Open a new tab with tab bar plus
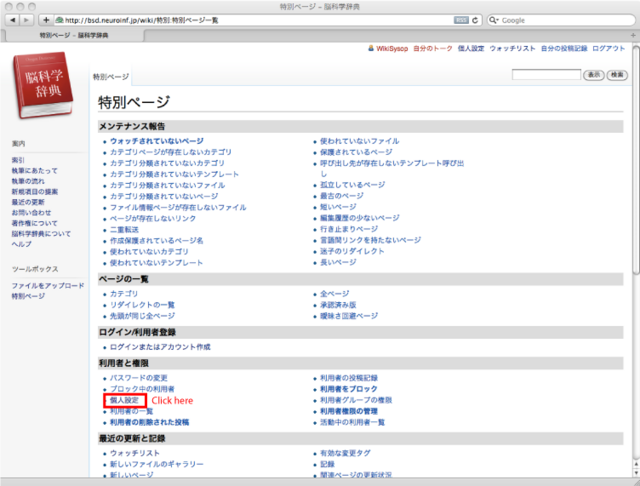Image resolution: width=640 pixels, height=486 pixels. pos(631,34)
